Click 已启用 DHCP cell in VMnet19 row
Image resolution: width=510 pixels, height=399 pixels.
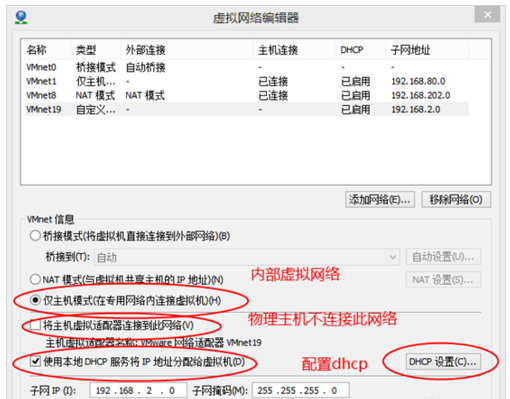[355, 109]
